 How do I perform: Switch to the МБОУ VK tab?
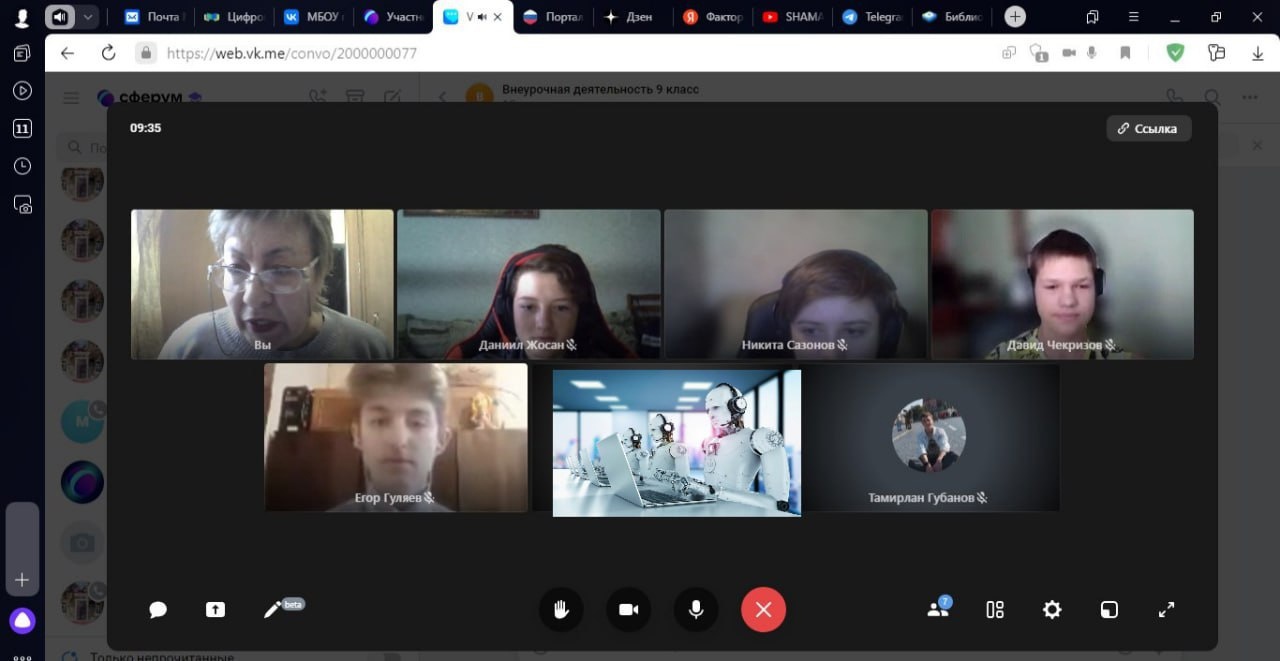312,17
